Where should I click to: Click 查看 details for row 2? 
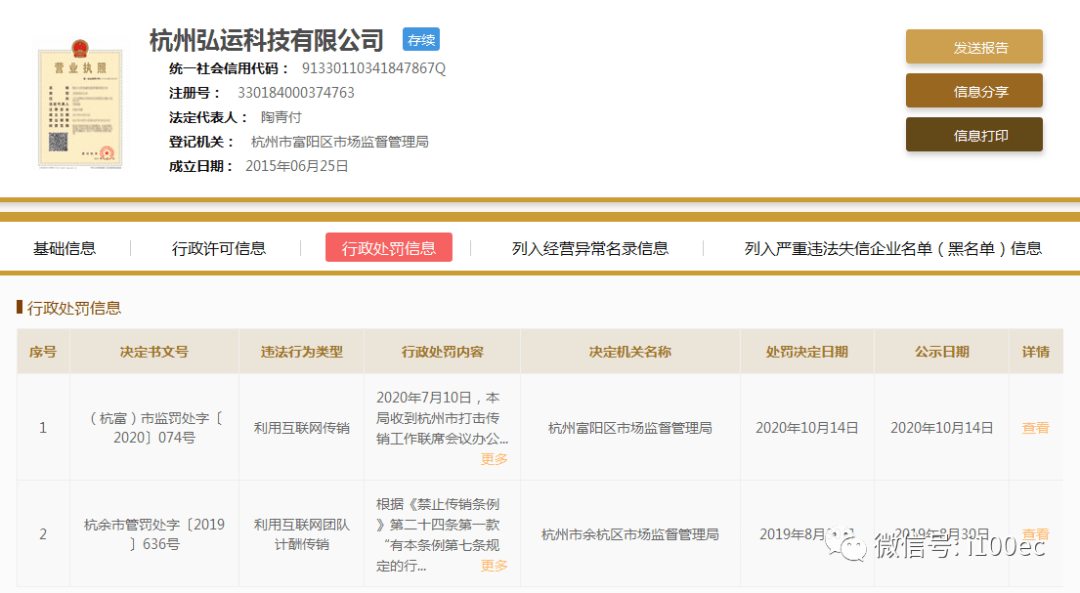point(1035,534)
